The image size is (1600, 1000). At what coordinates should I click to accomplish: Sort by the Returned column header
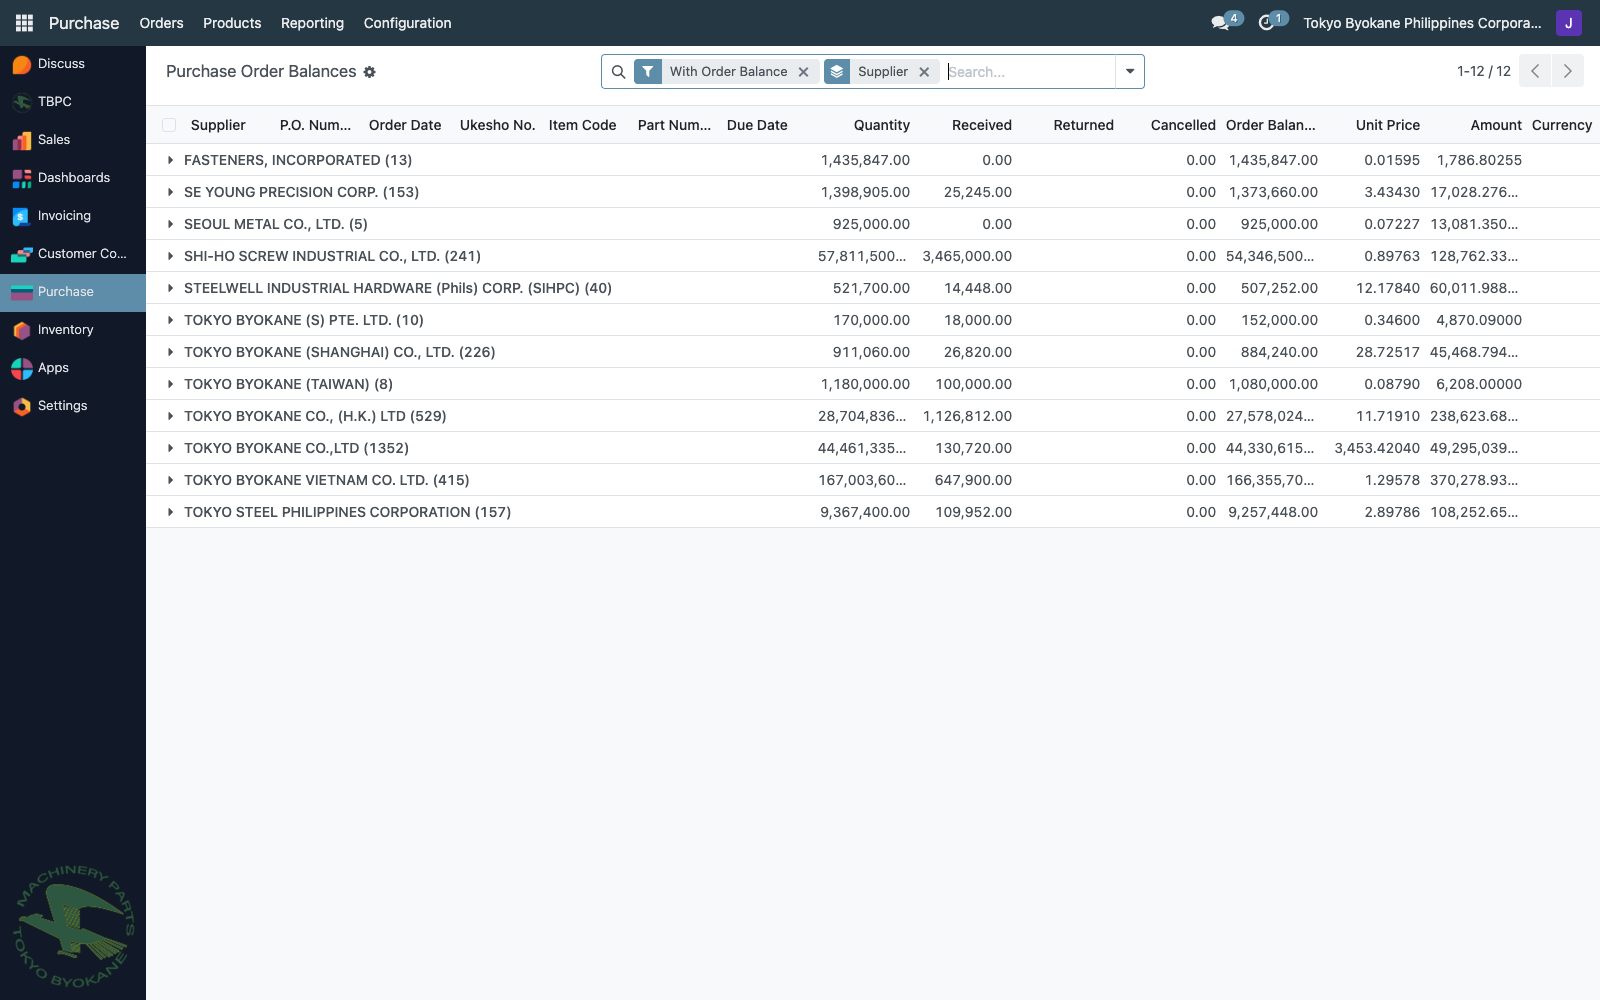pyautogui.click(x=1083, y=125)
